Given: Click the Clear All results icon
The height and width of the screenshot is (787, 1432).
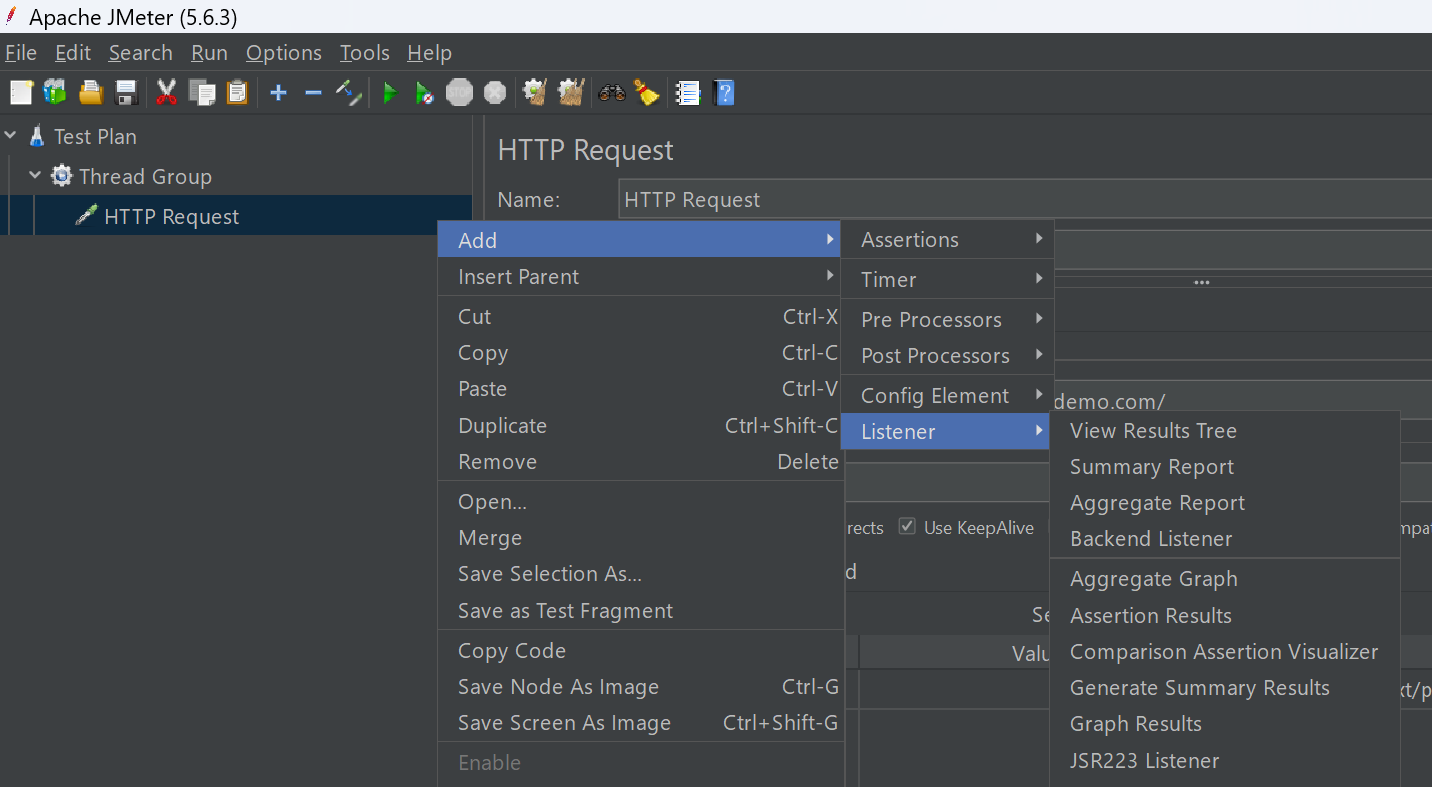Looking at the screenshot, I should tap(571, 93).
